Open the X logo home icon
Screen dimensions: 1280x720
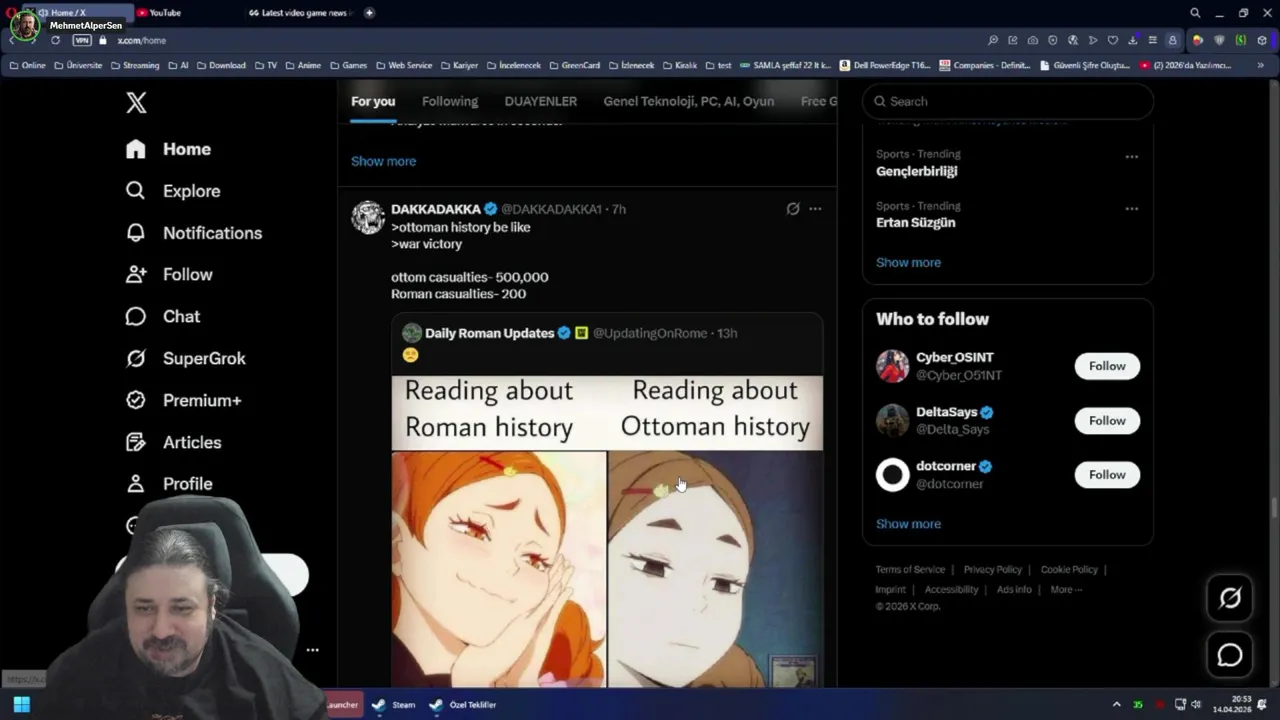click(x=136, y=102)
